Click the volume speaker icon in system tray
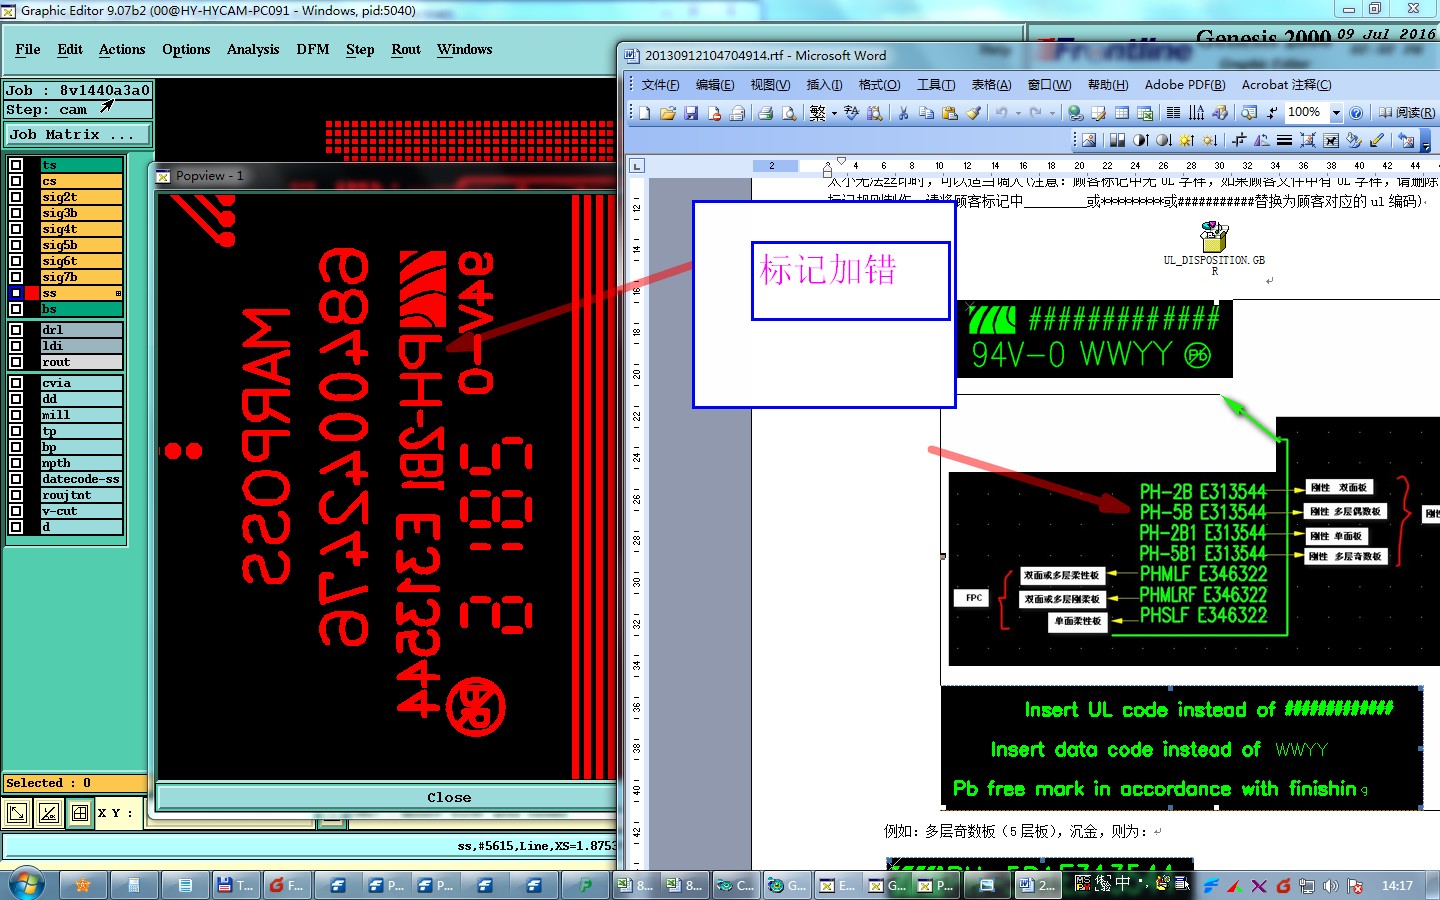The image size is (1440, 900). point(1331,886)
